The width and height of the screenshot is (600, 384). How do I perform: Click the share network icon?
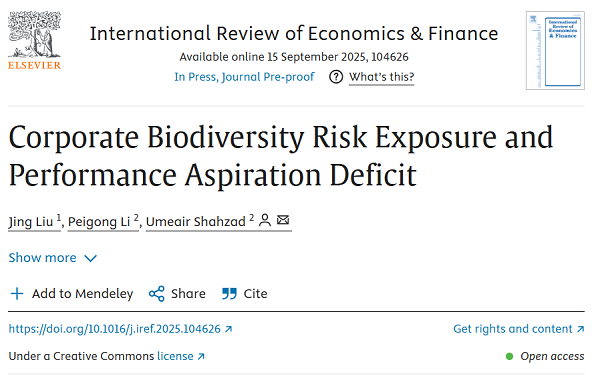(x=157, y=294)
